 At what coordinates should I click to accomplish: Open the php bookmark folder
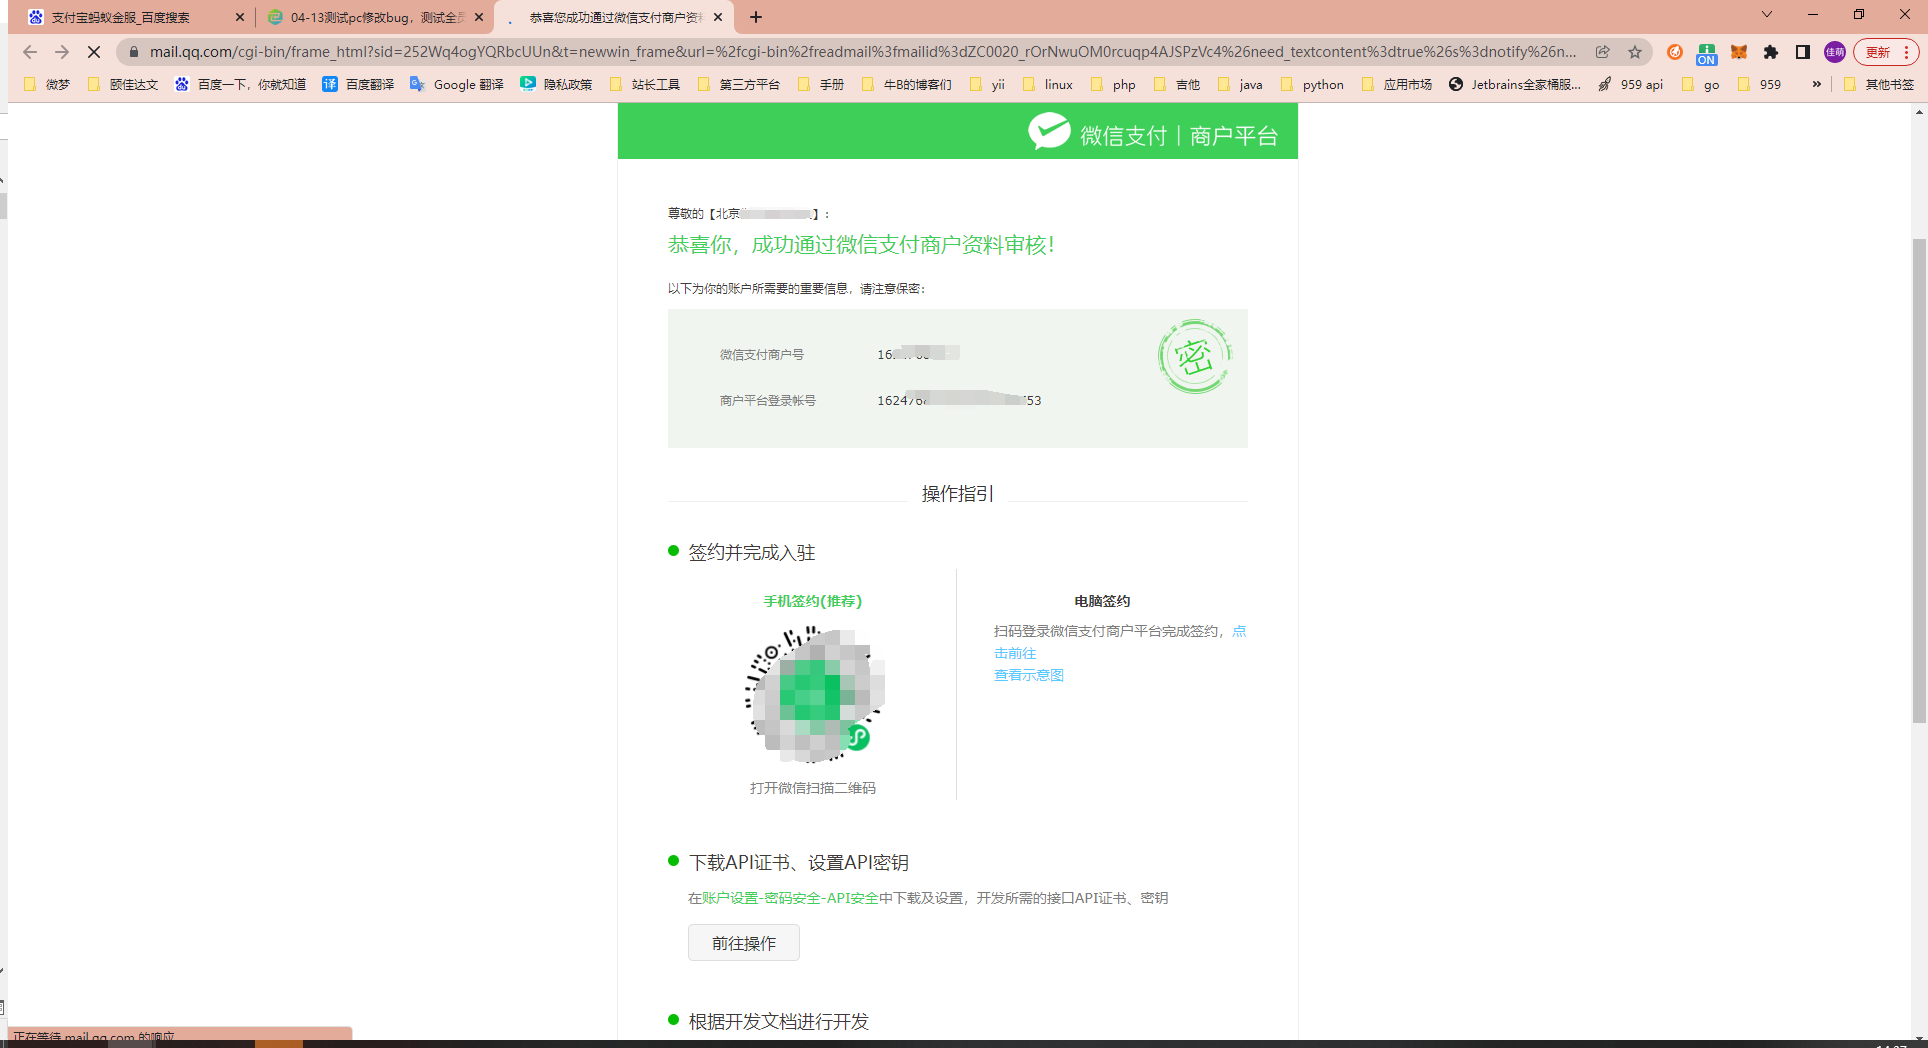coord(1114,84)
